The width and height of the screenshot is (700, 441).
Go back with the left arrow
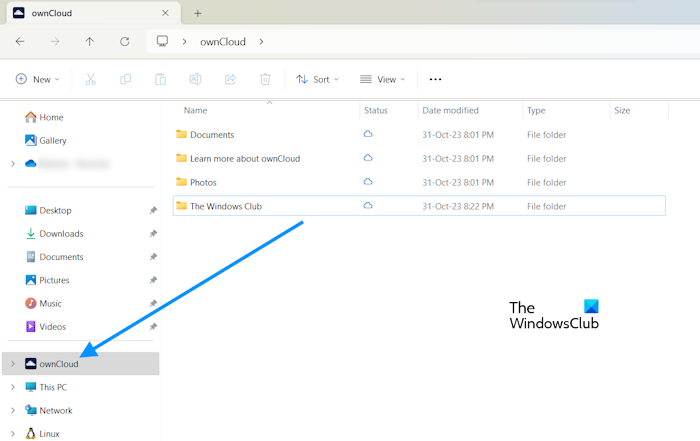[20, 42]
